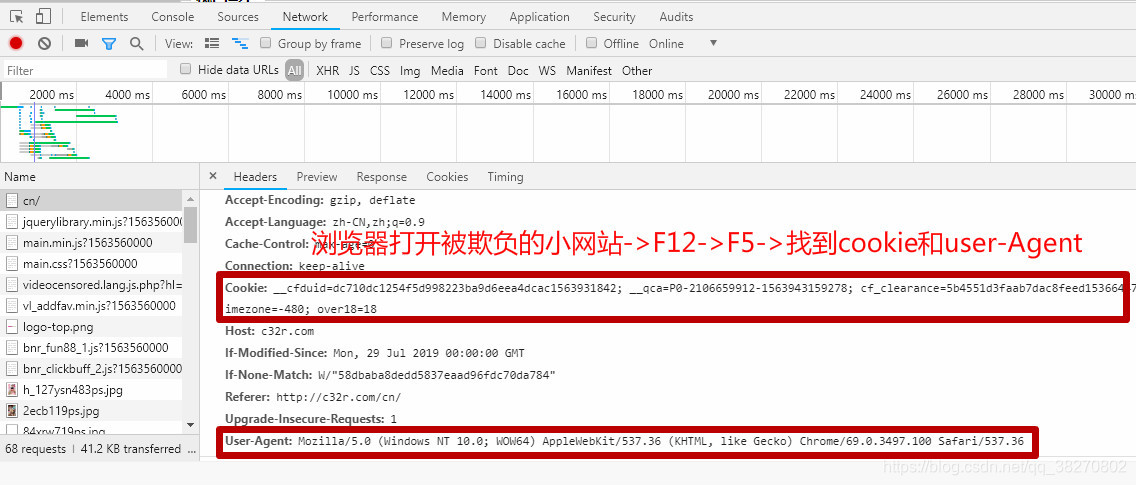
Task: Switch to the Preview detail tab
Action: [317, 177]
